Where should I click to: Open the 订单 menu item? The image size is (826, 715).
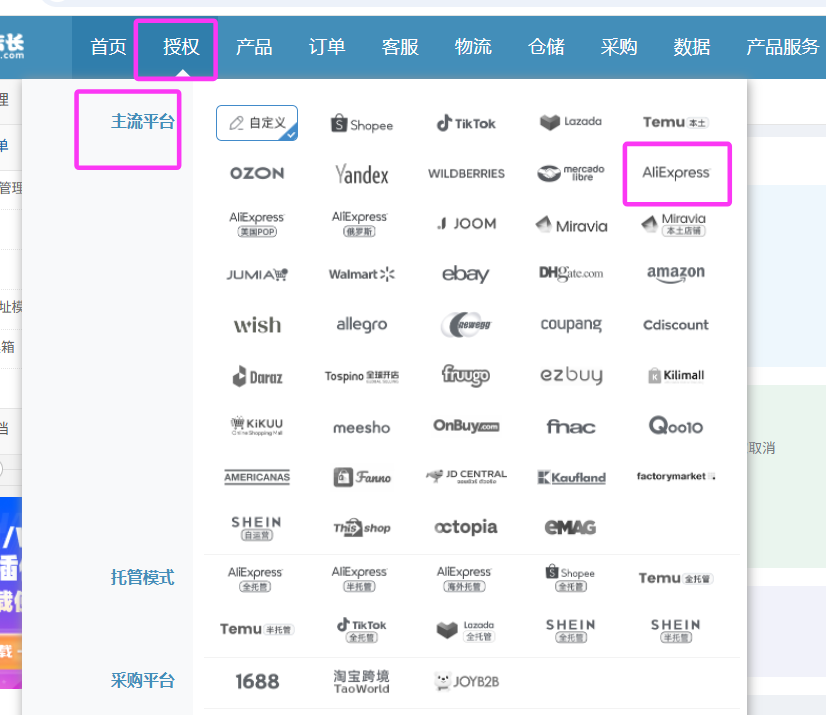327,47
